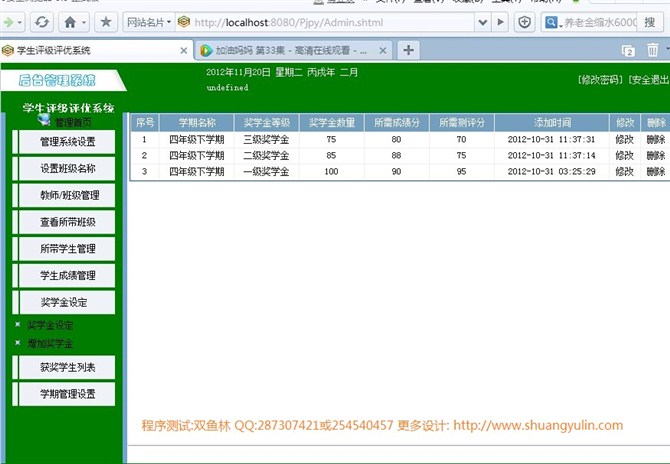Click the 安全退出 link

[648, 79]
